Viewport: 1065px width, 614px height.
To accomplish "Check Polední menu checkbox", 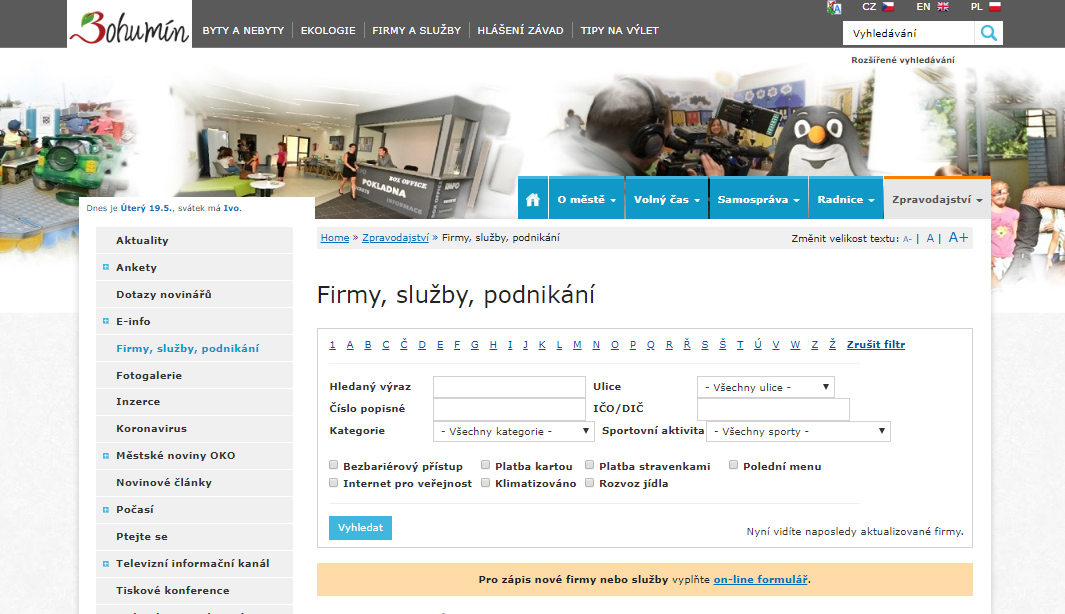I will click(734, 465).
